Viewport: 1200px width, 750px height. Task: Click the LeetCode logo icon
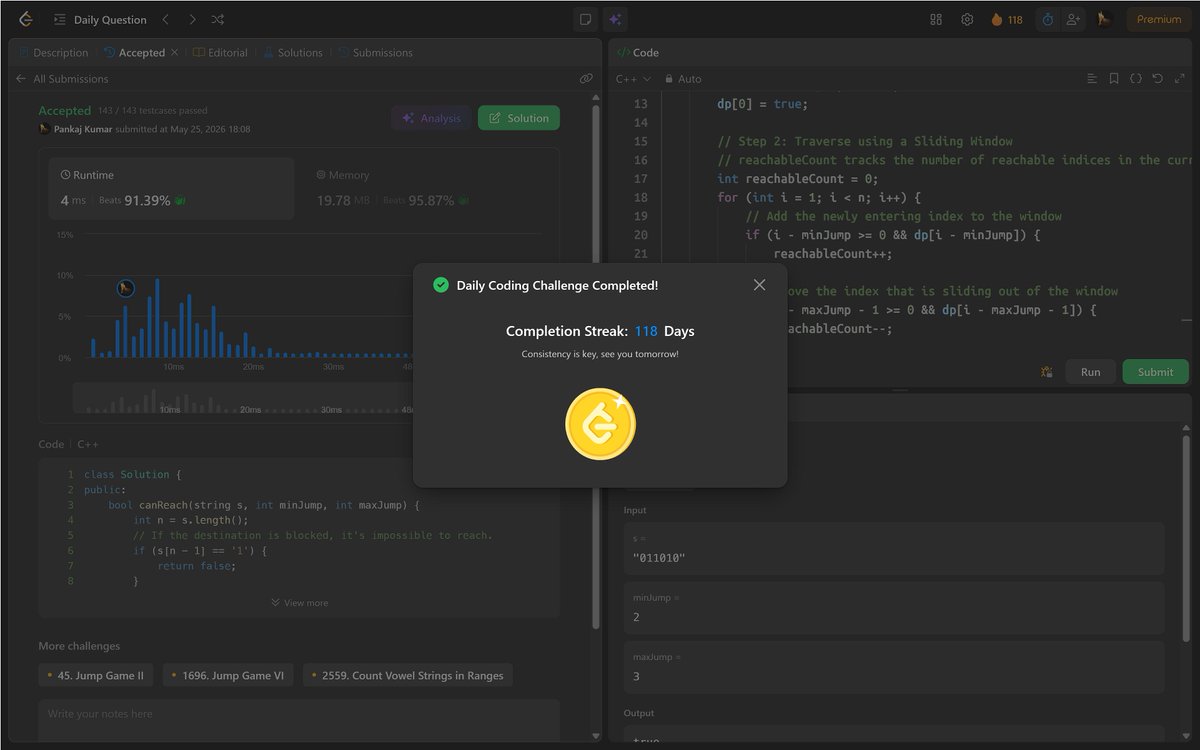pyautogui.click(x=25, y=19)
